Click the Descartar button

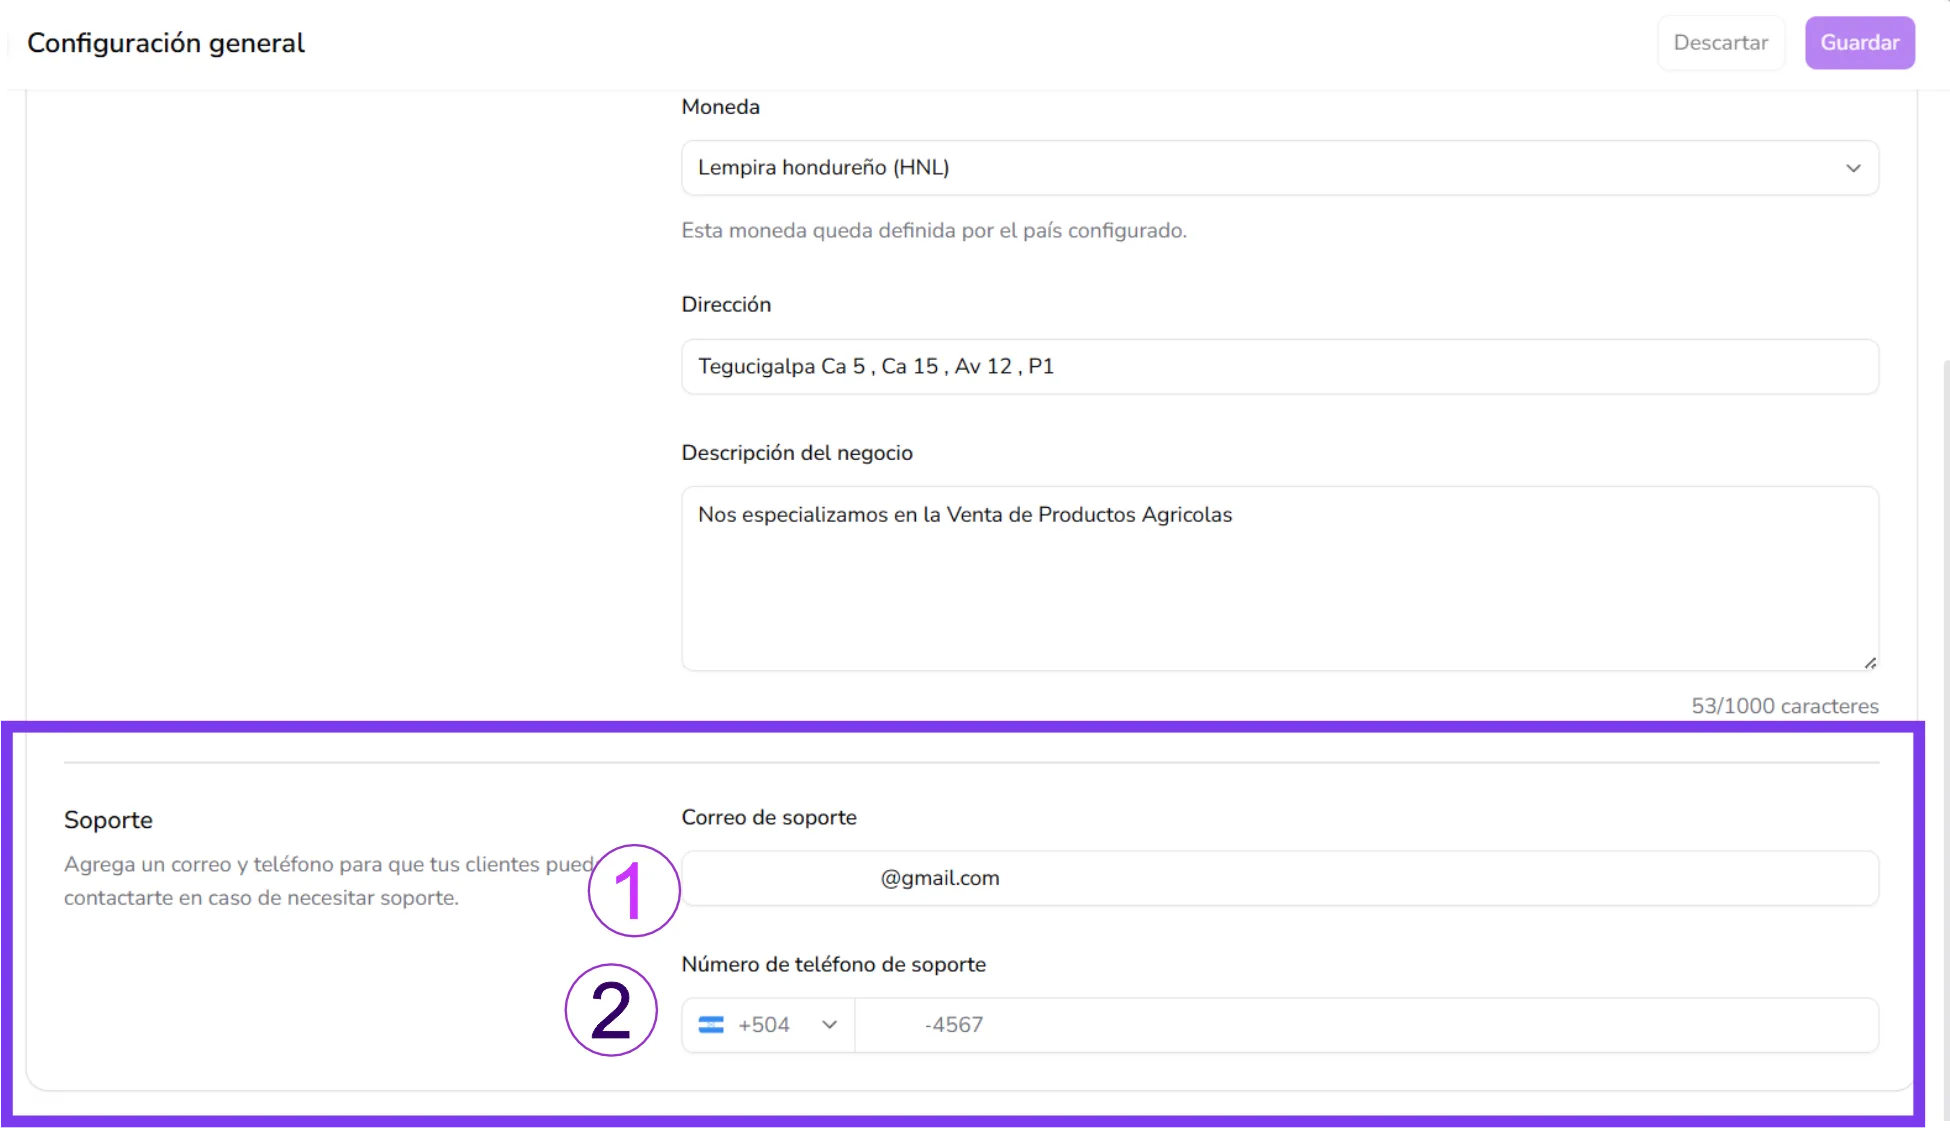(1721, 43)
